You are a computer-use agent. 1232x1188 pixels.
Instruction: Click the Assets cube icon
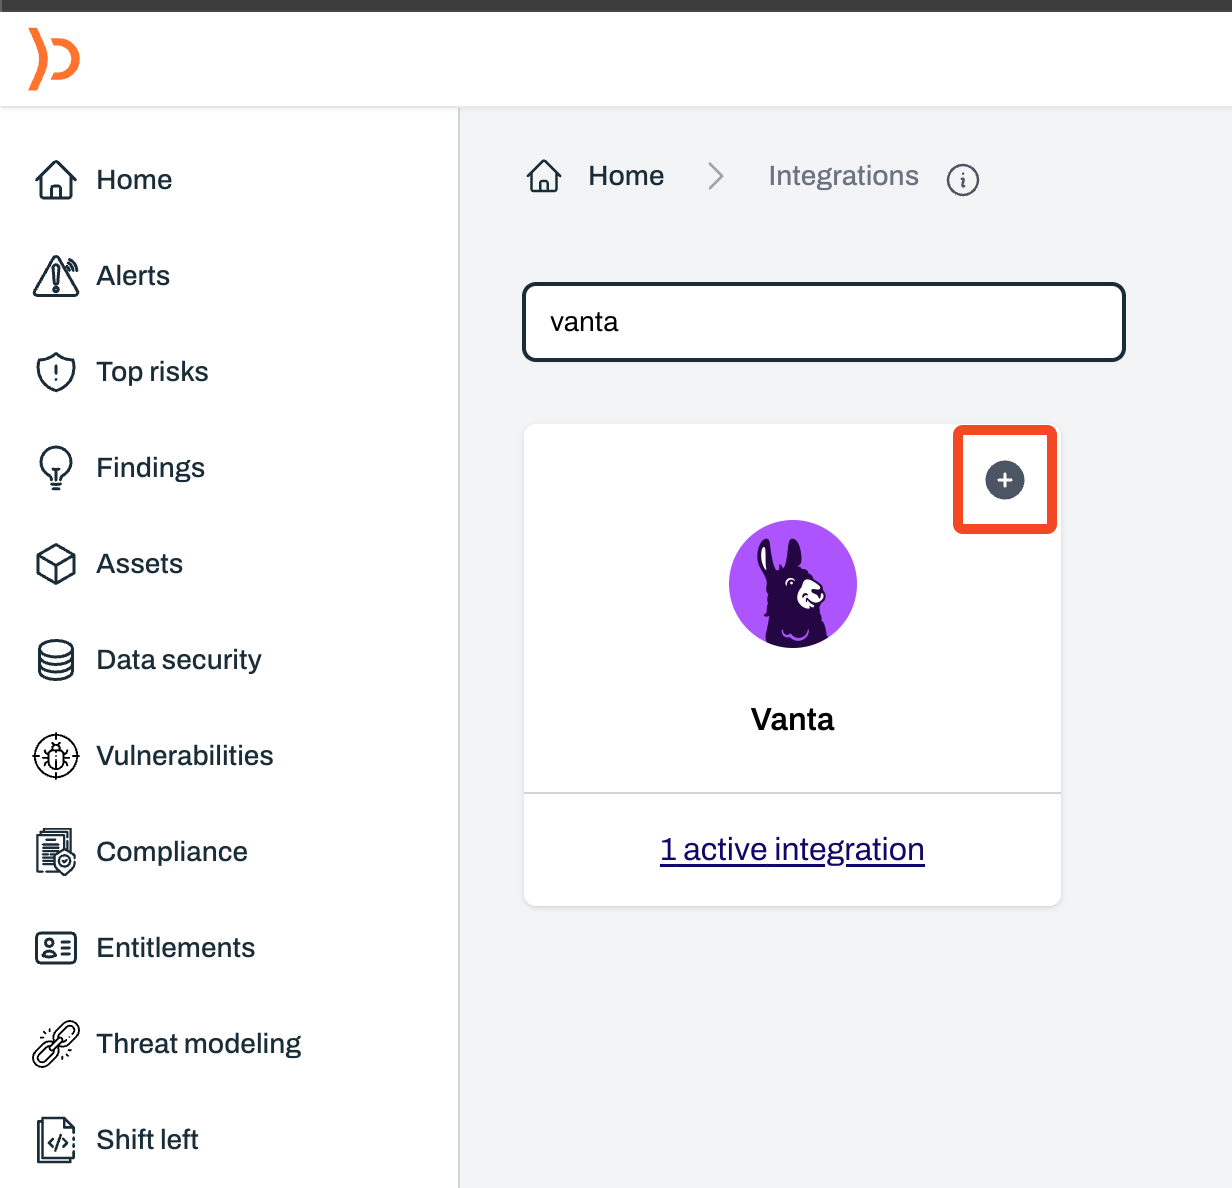[56, 564]
